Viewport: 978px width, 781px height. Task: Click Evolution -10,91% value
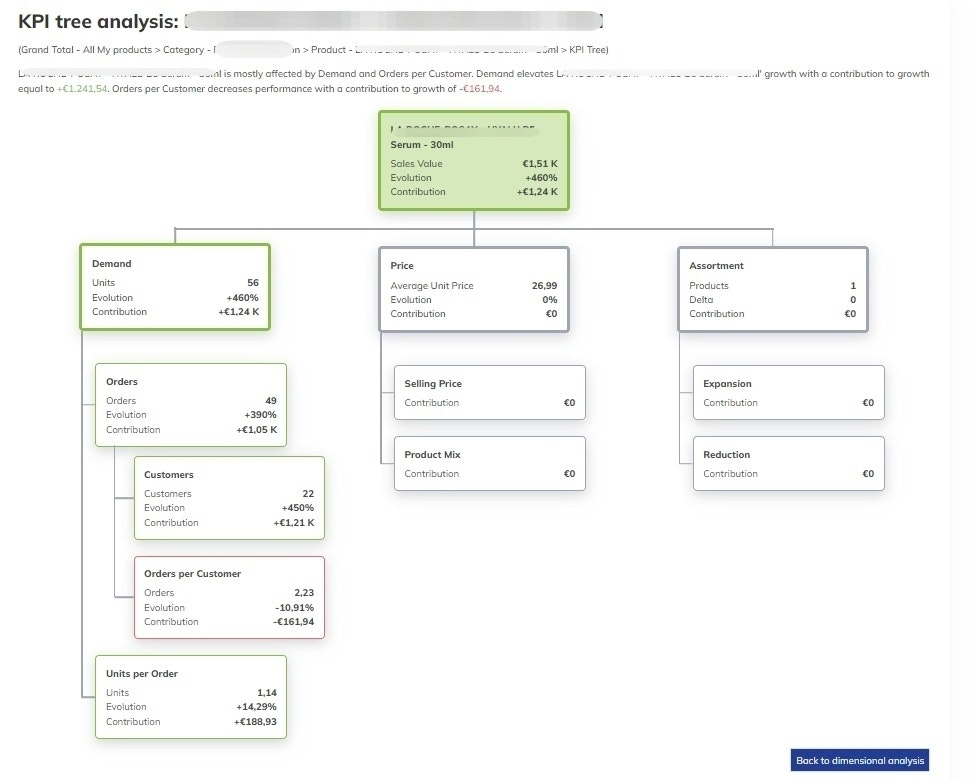point(294,608)
